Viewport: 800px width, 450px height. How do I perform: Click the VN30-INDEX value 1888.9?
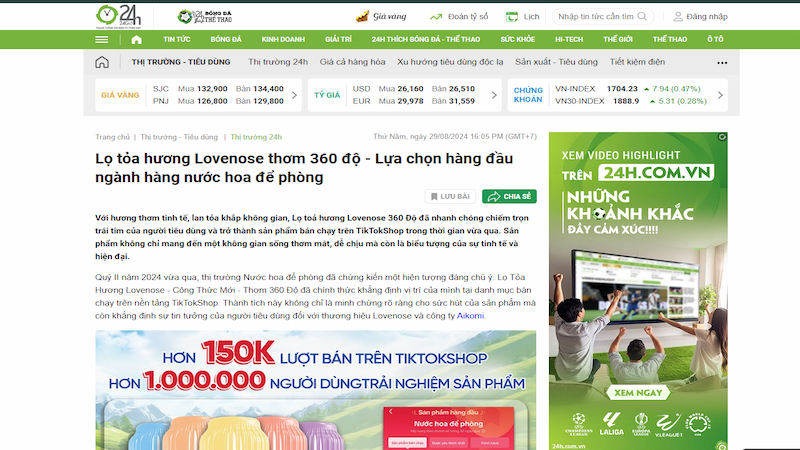click(x=626, y=101)
